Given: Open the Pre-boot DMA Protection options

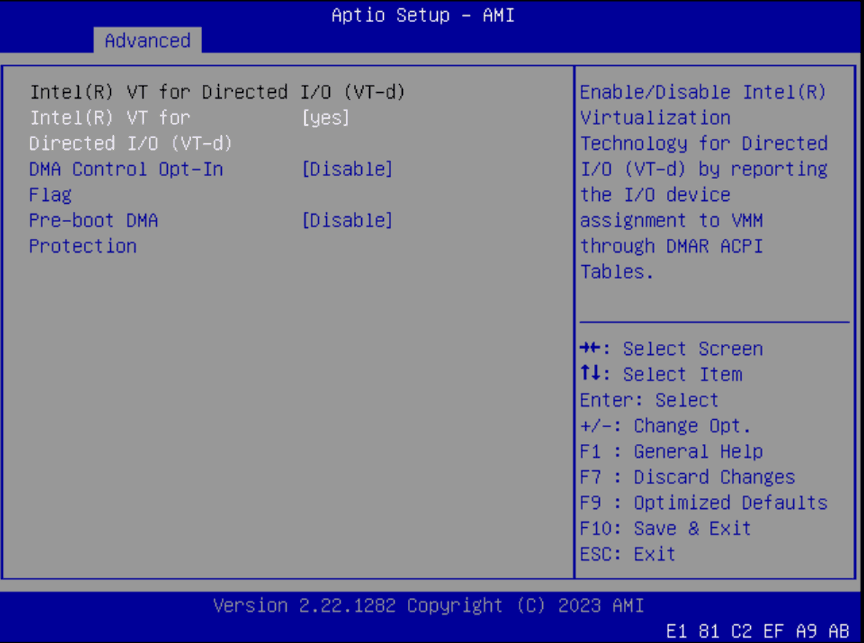Looking at the screenshot, I should [x=347, y=220].
